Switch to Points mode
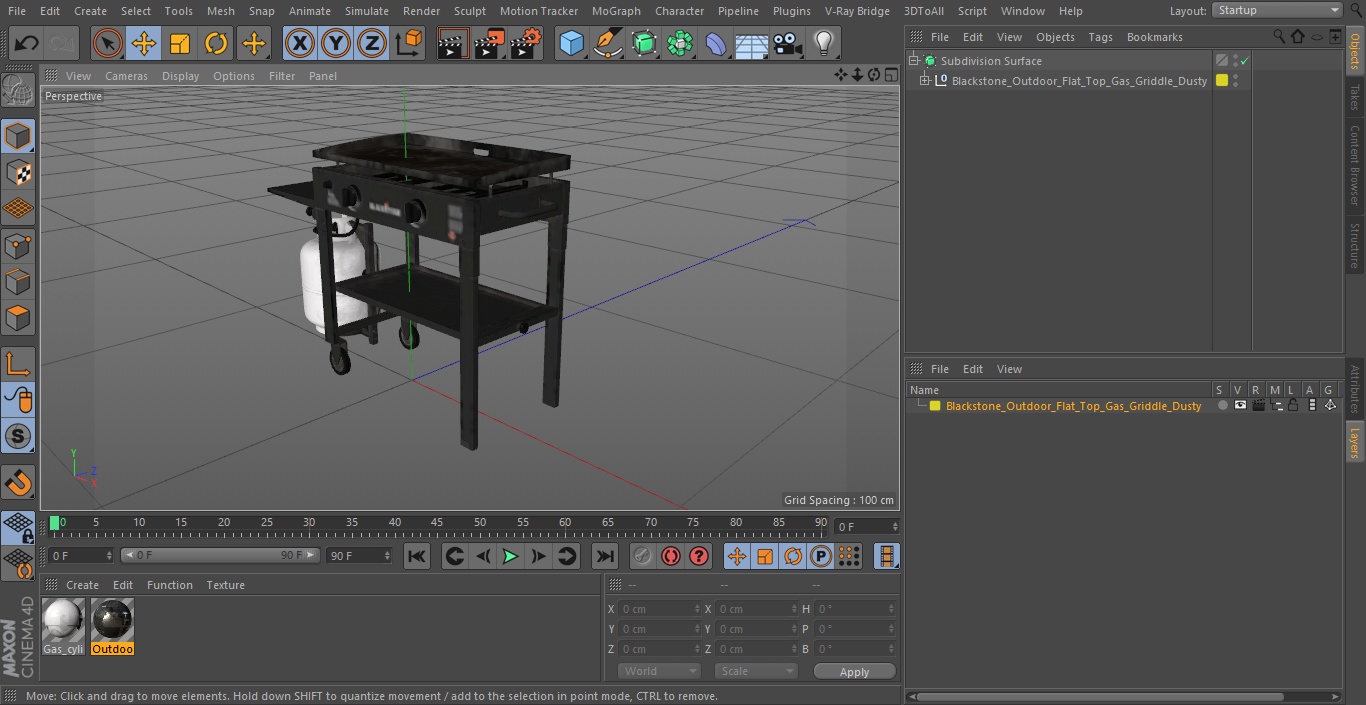The width and height of the screenshot is (1366, 705). (x=18, y=245)
